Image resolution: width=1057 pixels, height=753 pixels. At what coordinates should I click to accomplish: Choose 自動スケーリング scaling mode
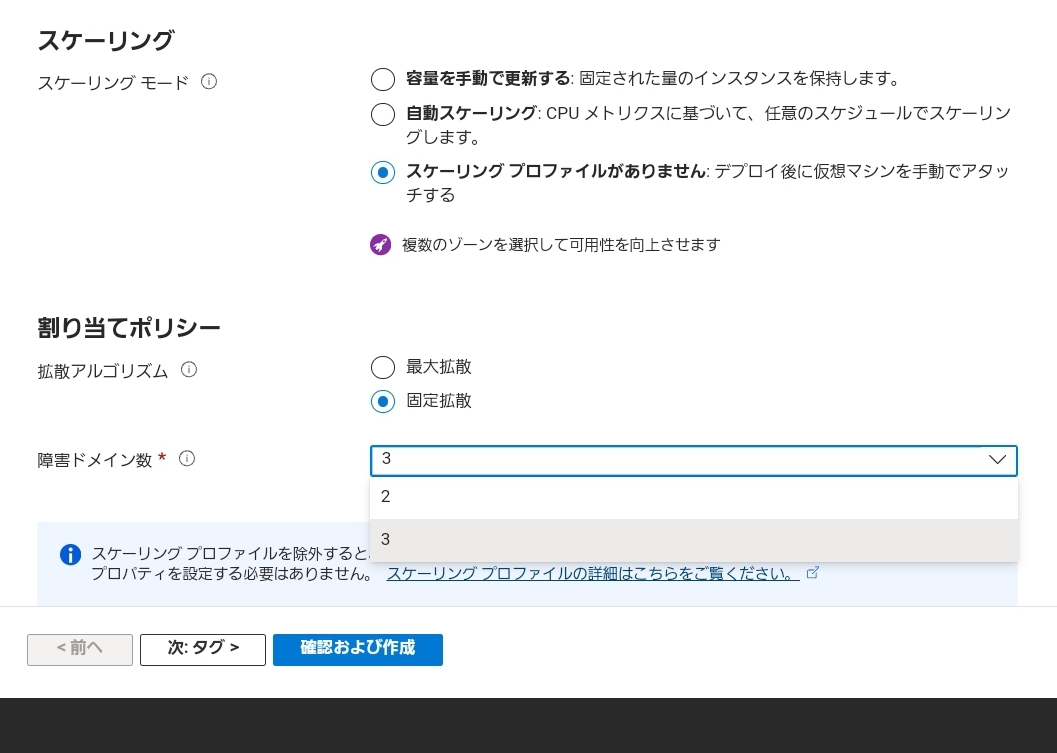tap(383, 114)
